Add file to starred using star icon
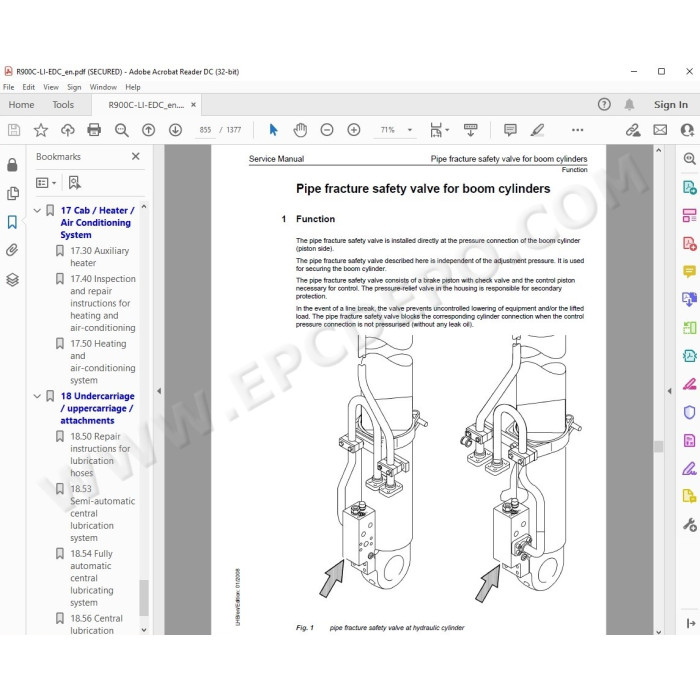Screen dimensions: 700x700 (41, 130)
